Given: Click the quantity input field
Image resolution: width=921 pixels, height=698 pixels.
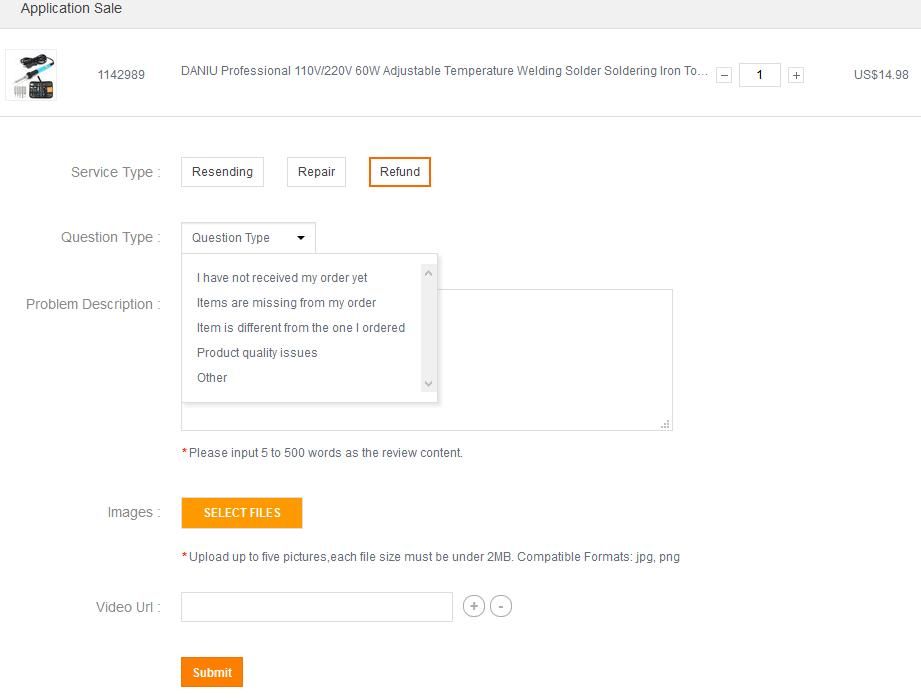Looking at the screenshot, I should (x=760, y=75).
